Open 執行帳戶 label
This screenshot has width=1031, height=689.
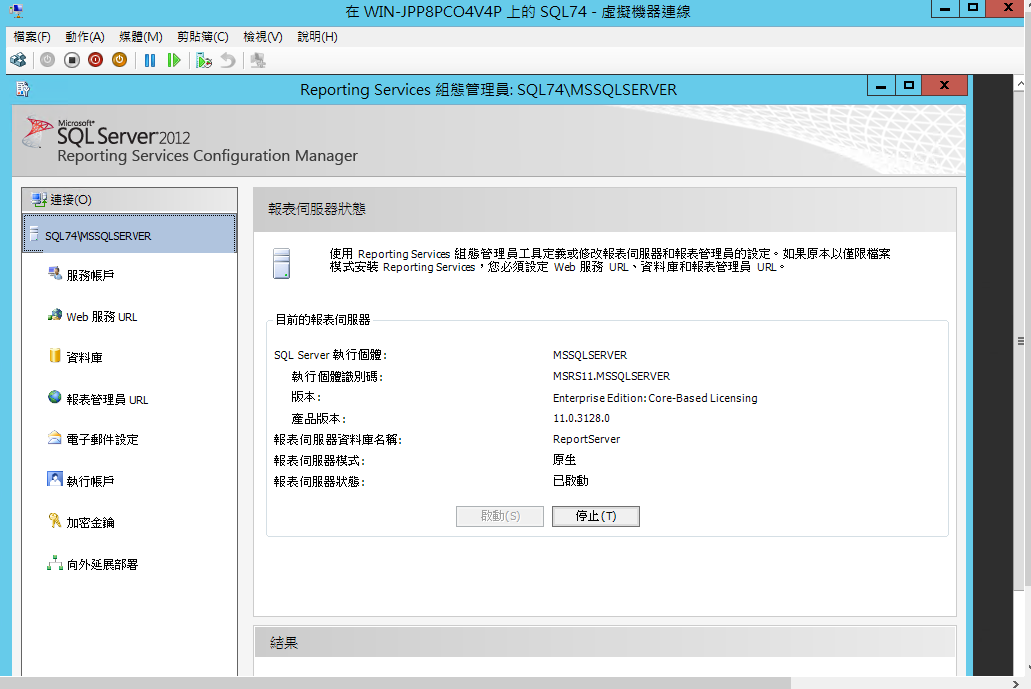pos(91,481)
